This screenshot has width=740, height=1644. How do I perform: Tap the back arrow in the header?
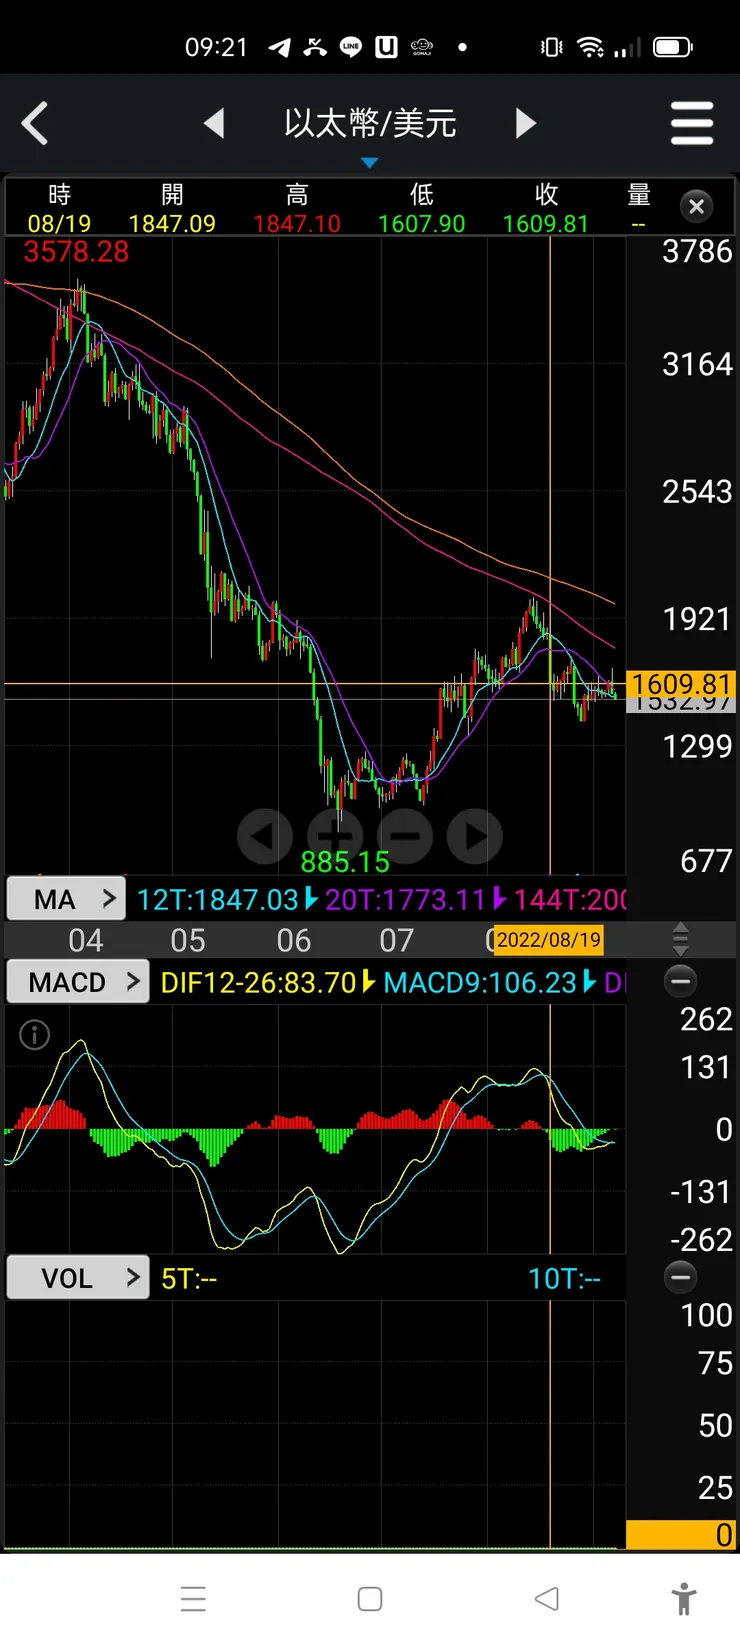(x=35, y=124)
